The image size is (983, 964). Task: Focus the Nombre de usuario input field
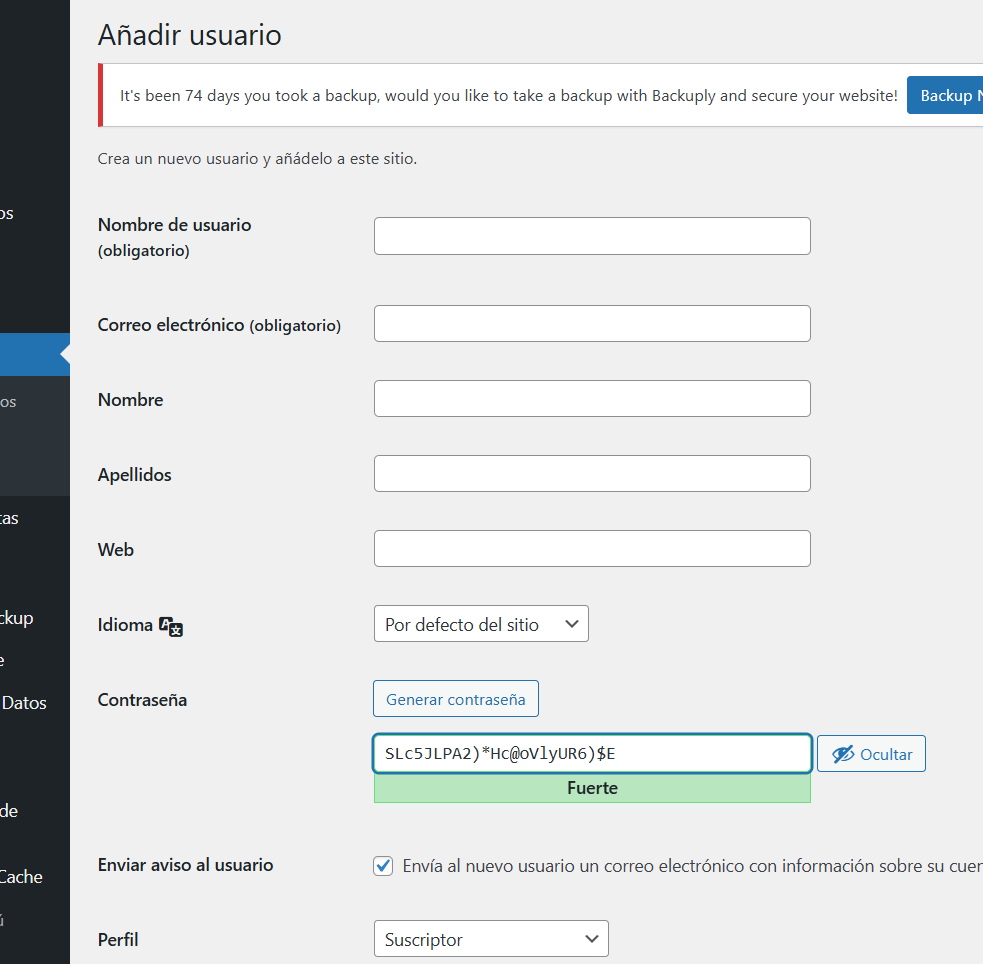(x=592, y=237)
